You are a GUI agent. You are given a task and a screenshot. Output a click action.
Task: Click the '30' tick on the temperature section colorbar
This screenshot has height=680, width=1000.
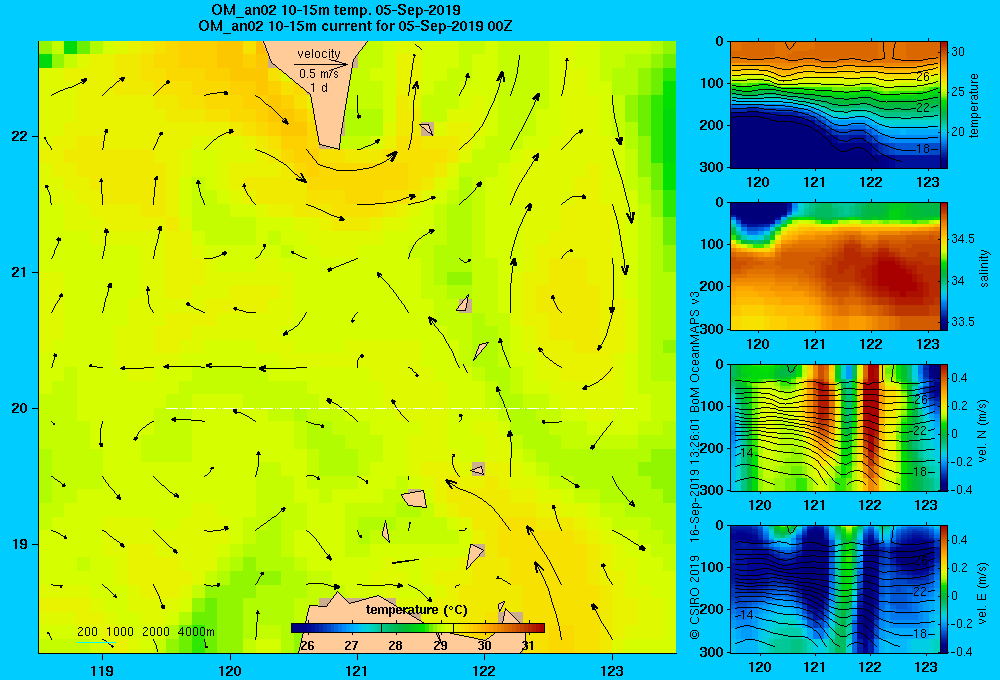click(x=958, y=52)
